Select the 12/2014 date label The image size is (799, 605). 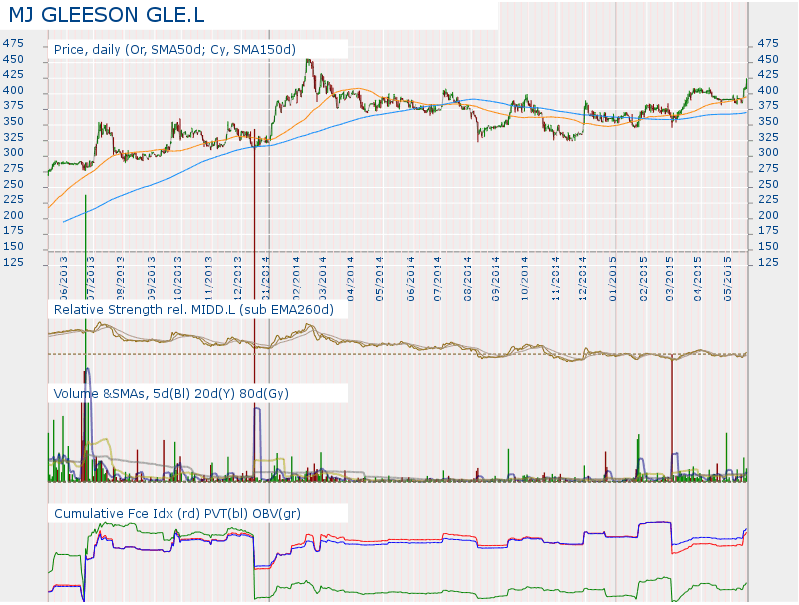(583, 279)
